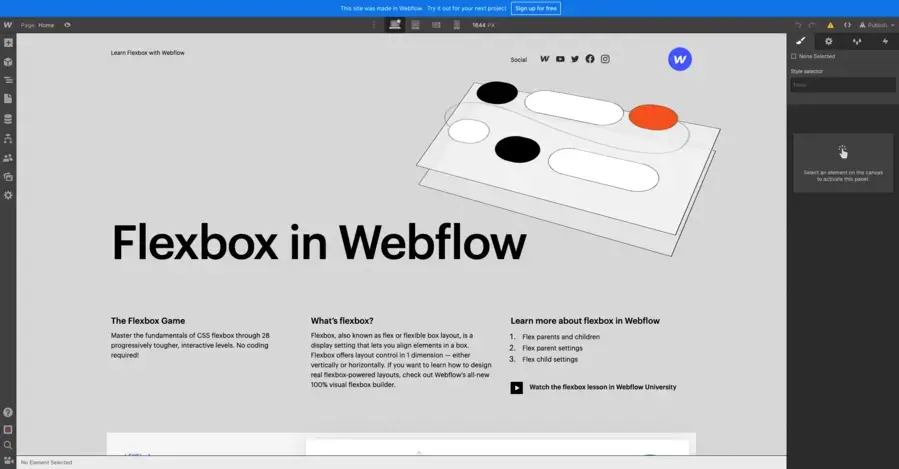
Task: Switch to the Style brush tab
Action: pyautogui.click(x=801, y=41)
